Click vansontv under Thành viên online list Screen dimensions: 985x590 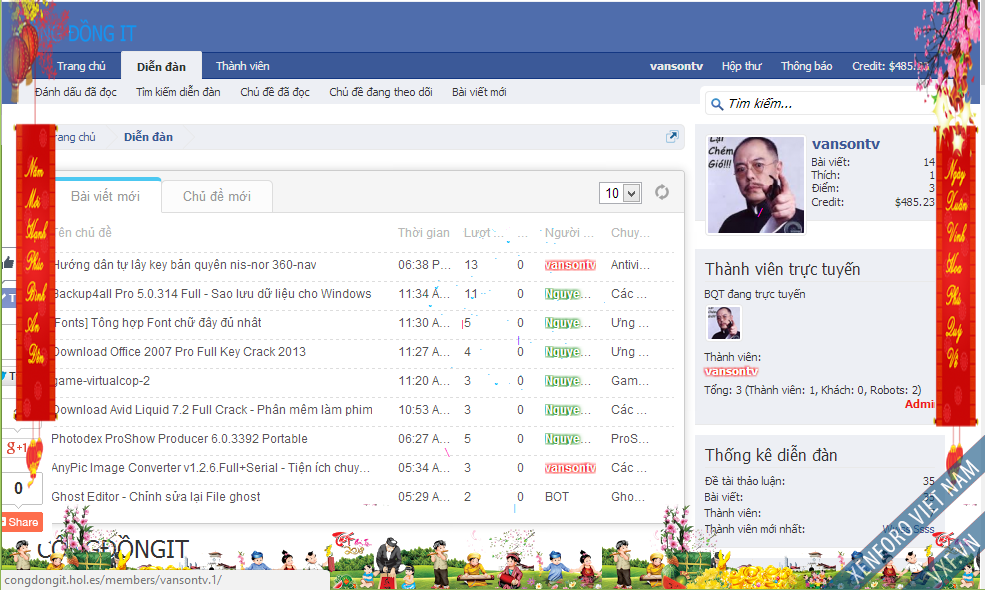tap(731, 371)
